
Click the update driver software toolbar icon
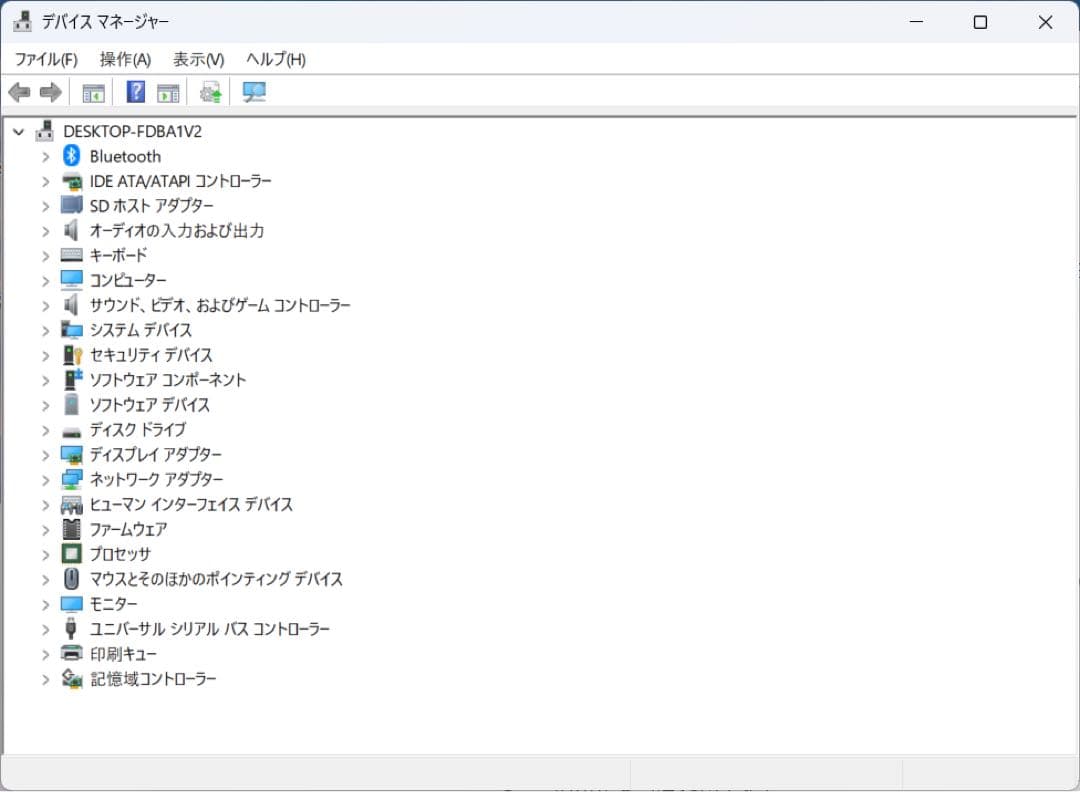[210, 93]
